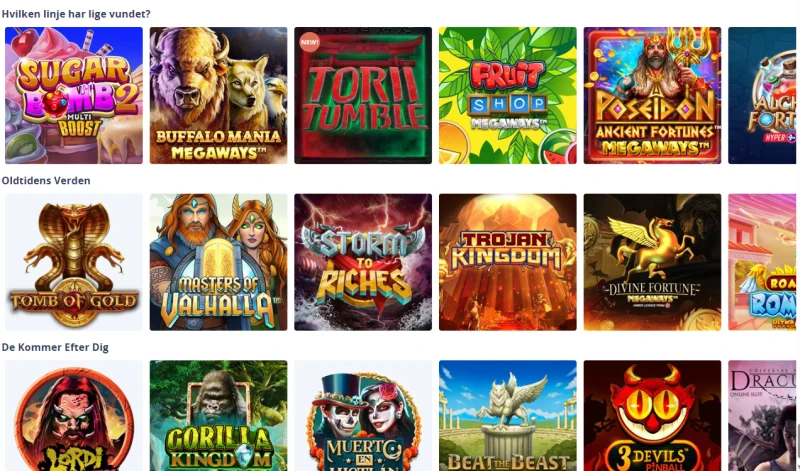Viewport: 800px width, 471px height.
Task: Open the Trojan Kingdom game
Action: tap(508, 262)
